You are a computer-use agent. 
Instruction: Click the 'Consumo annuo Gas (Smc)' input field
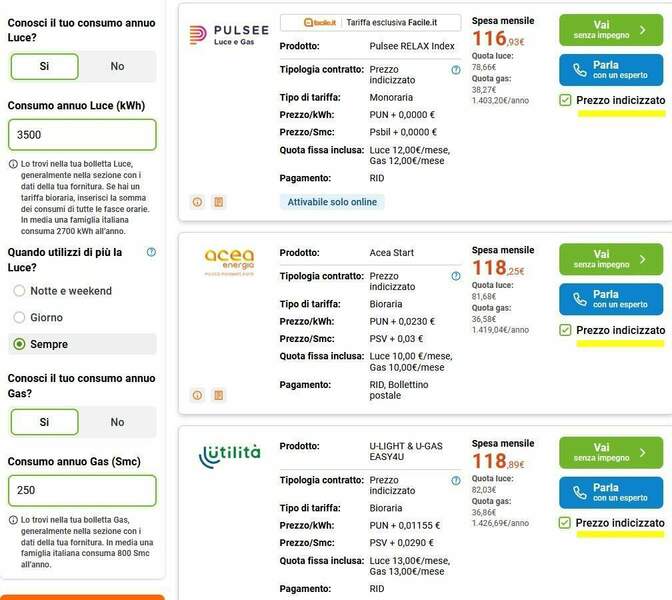pyautogui.click(x=82, y=490)
